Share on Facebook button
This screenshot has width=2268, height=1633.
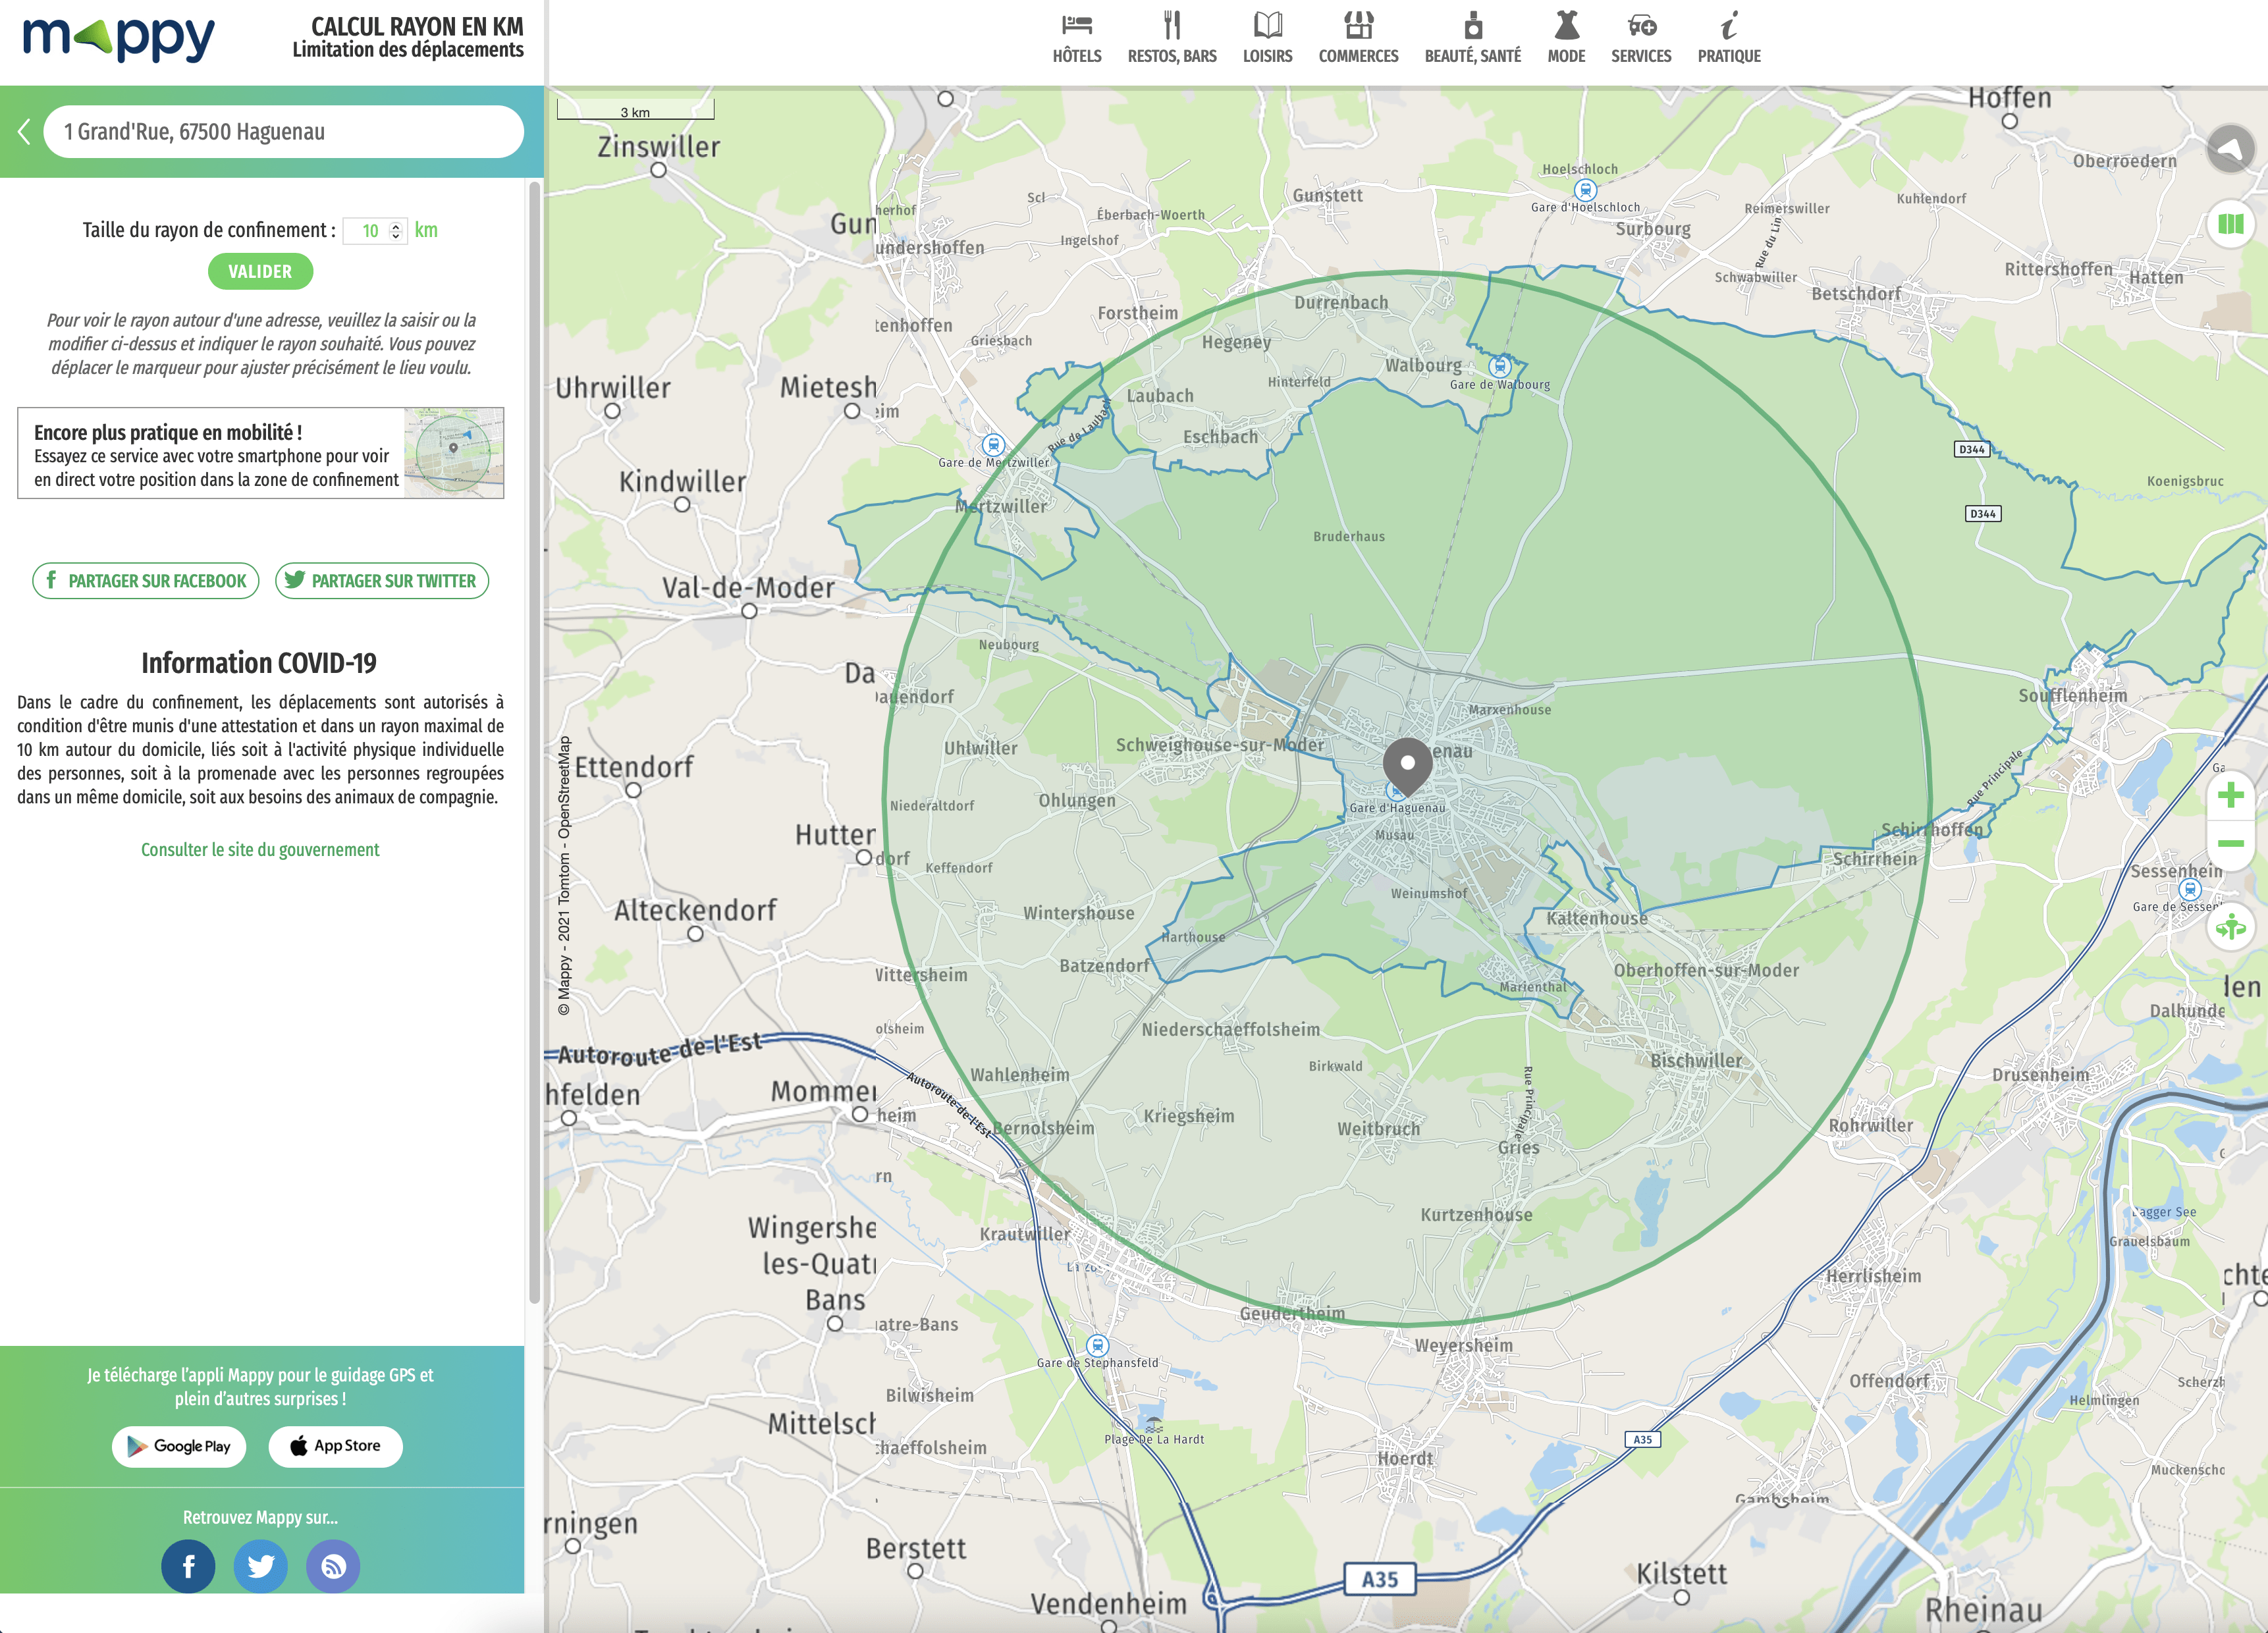[x=146, y=581]
